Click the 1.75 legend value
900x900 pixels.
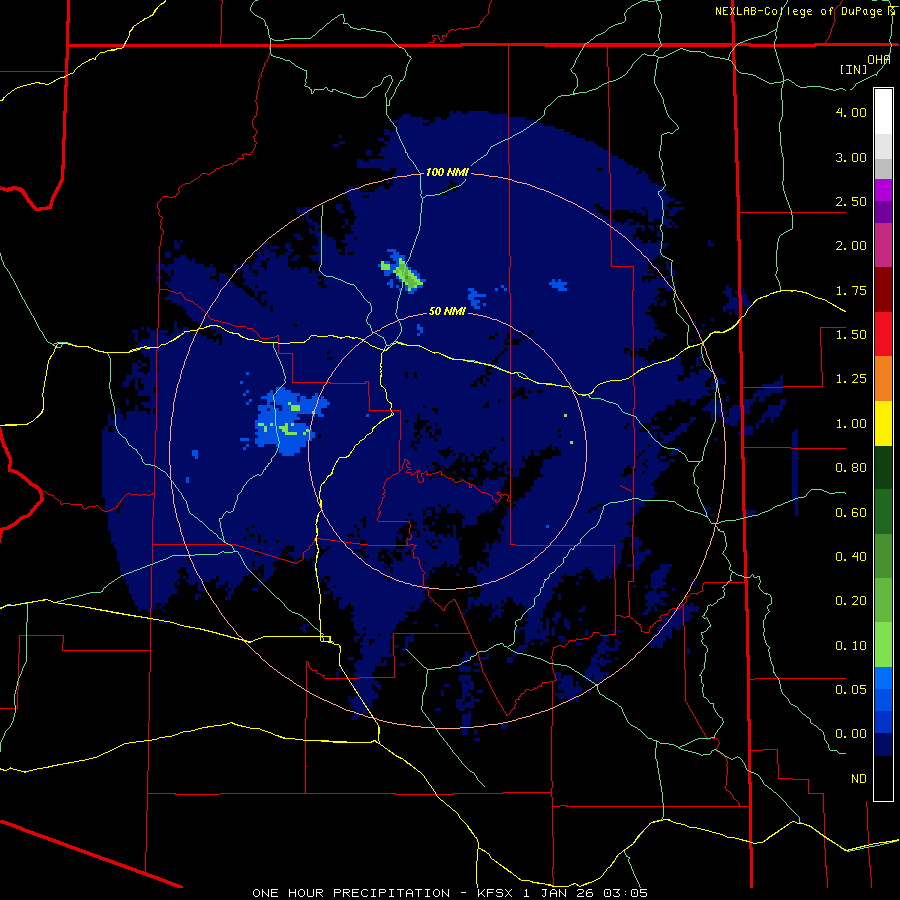click(x=851, y=290)
